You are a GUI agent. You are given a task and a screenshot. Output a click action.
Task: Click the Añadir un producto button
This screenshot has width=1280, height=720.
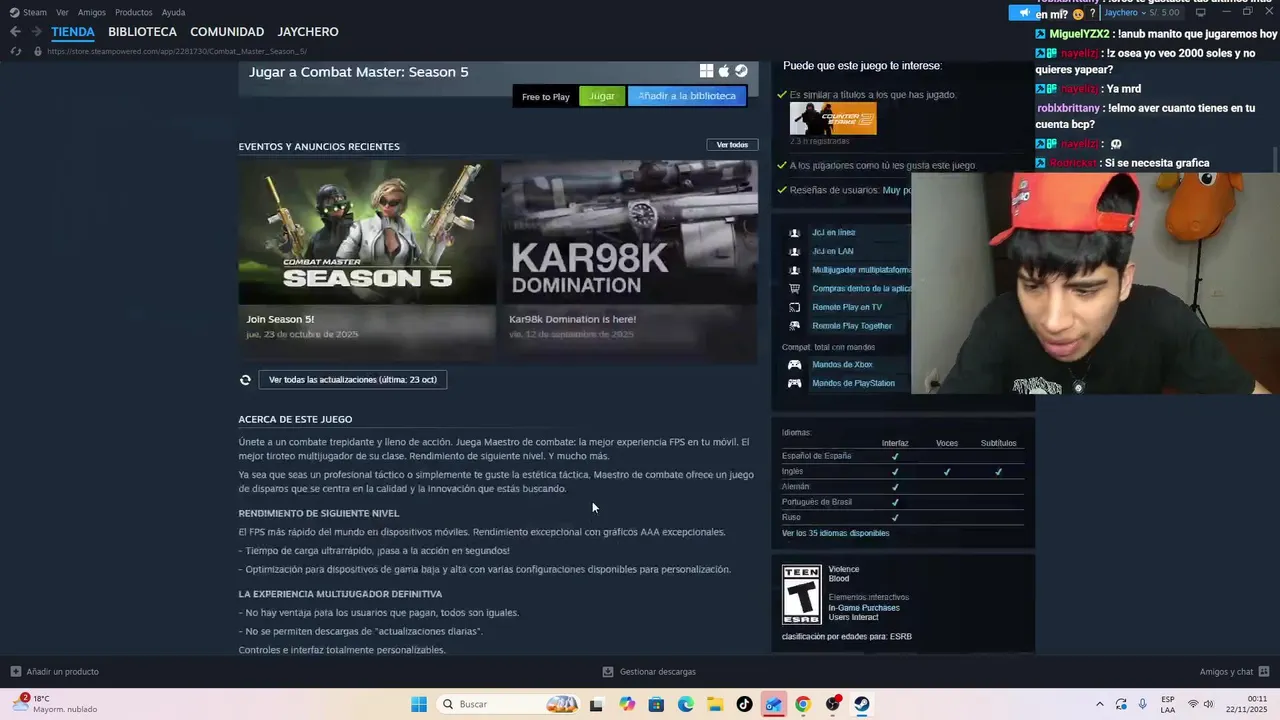tap(54, 672)
